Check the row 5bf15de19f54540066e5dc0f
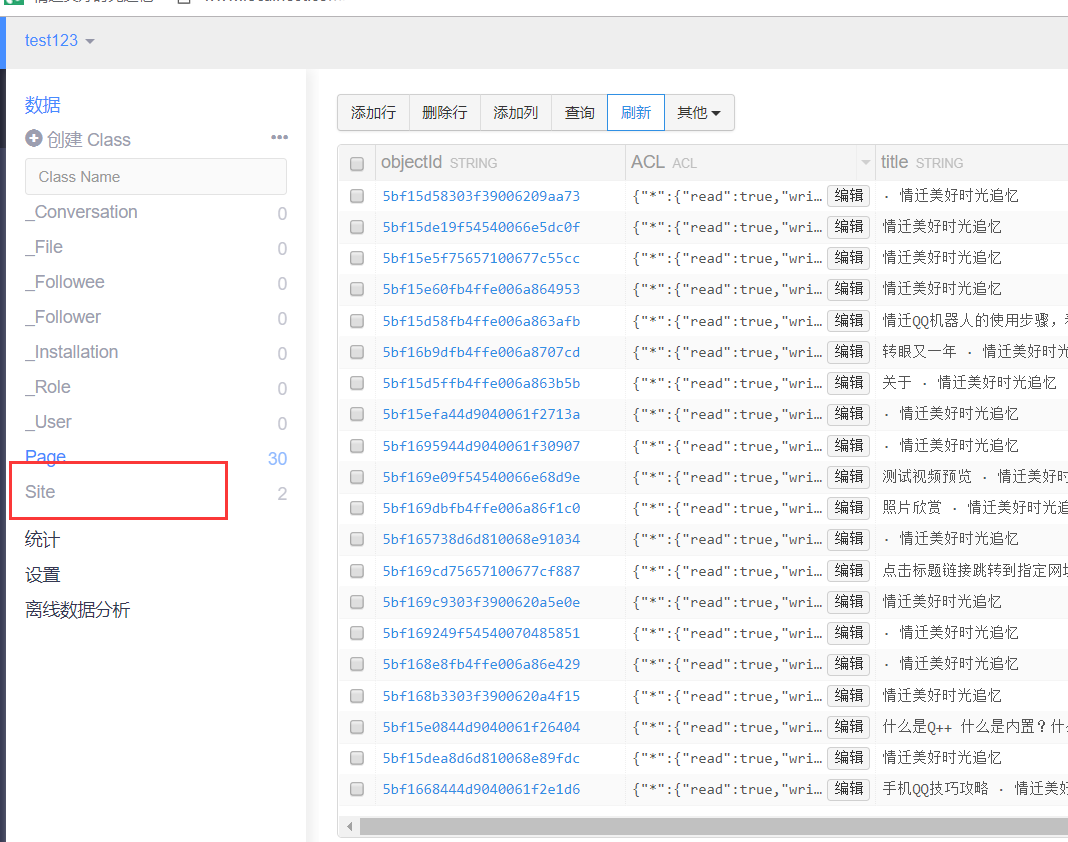This screenshot has width=1068, height=842. click(357, 227)
